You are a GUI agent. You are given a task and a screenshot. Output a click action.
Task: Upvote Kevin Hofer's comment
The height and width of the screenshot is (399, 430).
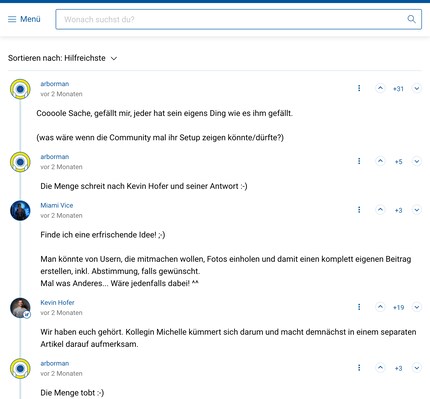click(x=380, y=307)
